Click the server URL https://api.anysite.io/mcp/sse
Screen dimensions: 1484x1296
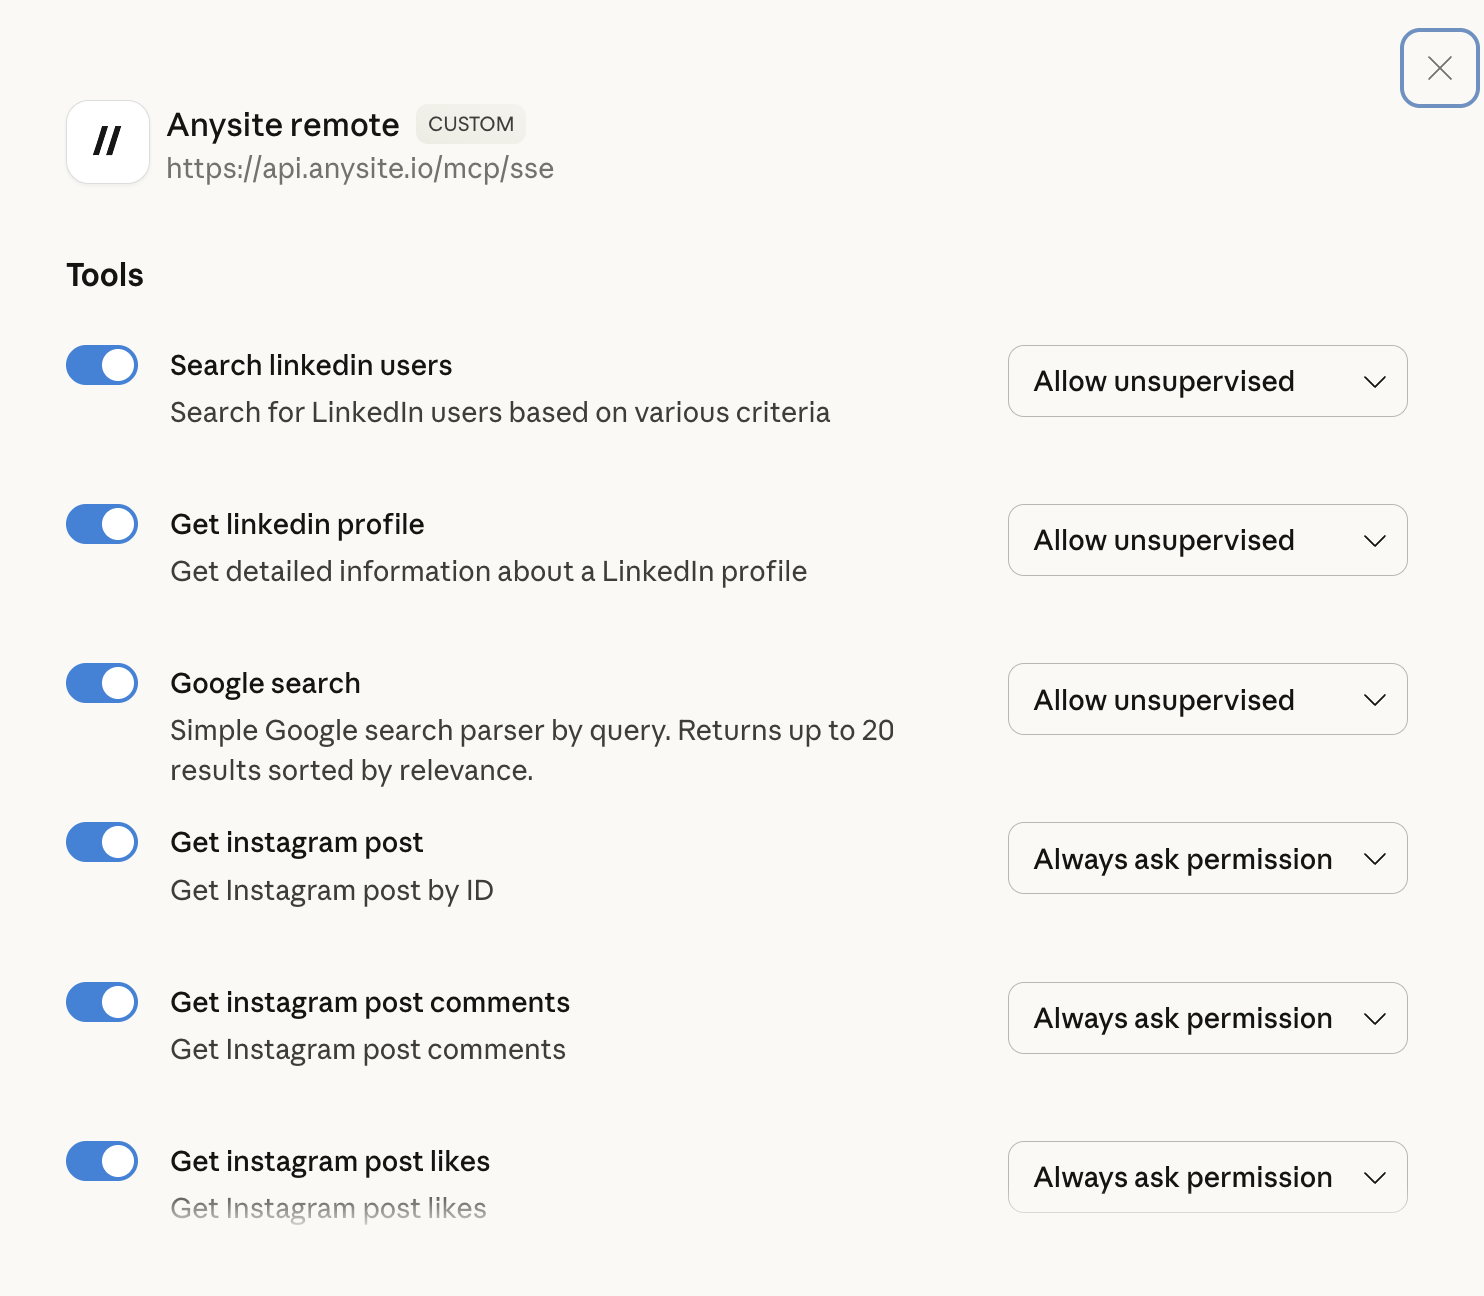point(361,168)
